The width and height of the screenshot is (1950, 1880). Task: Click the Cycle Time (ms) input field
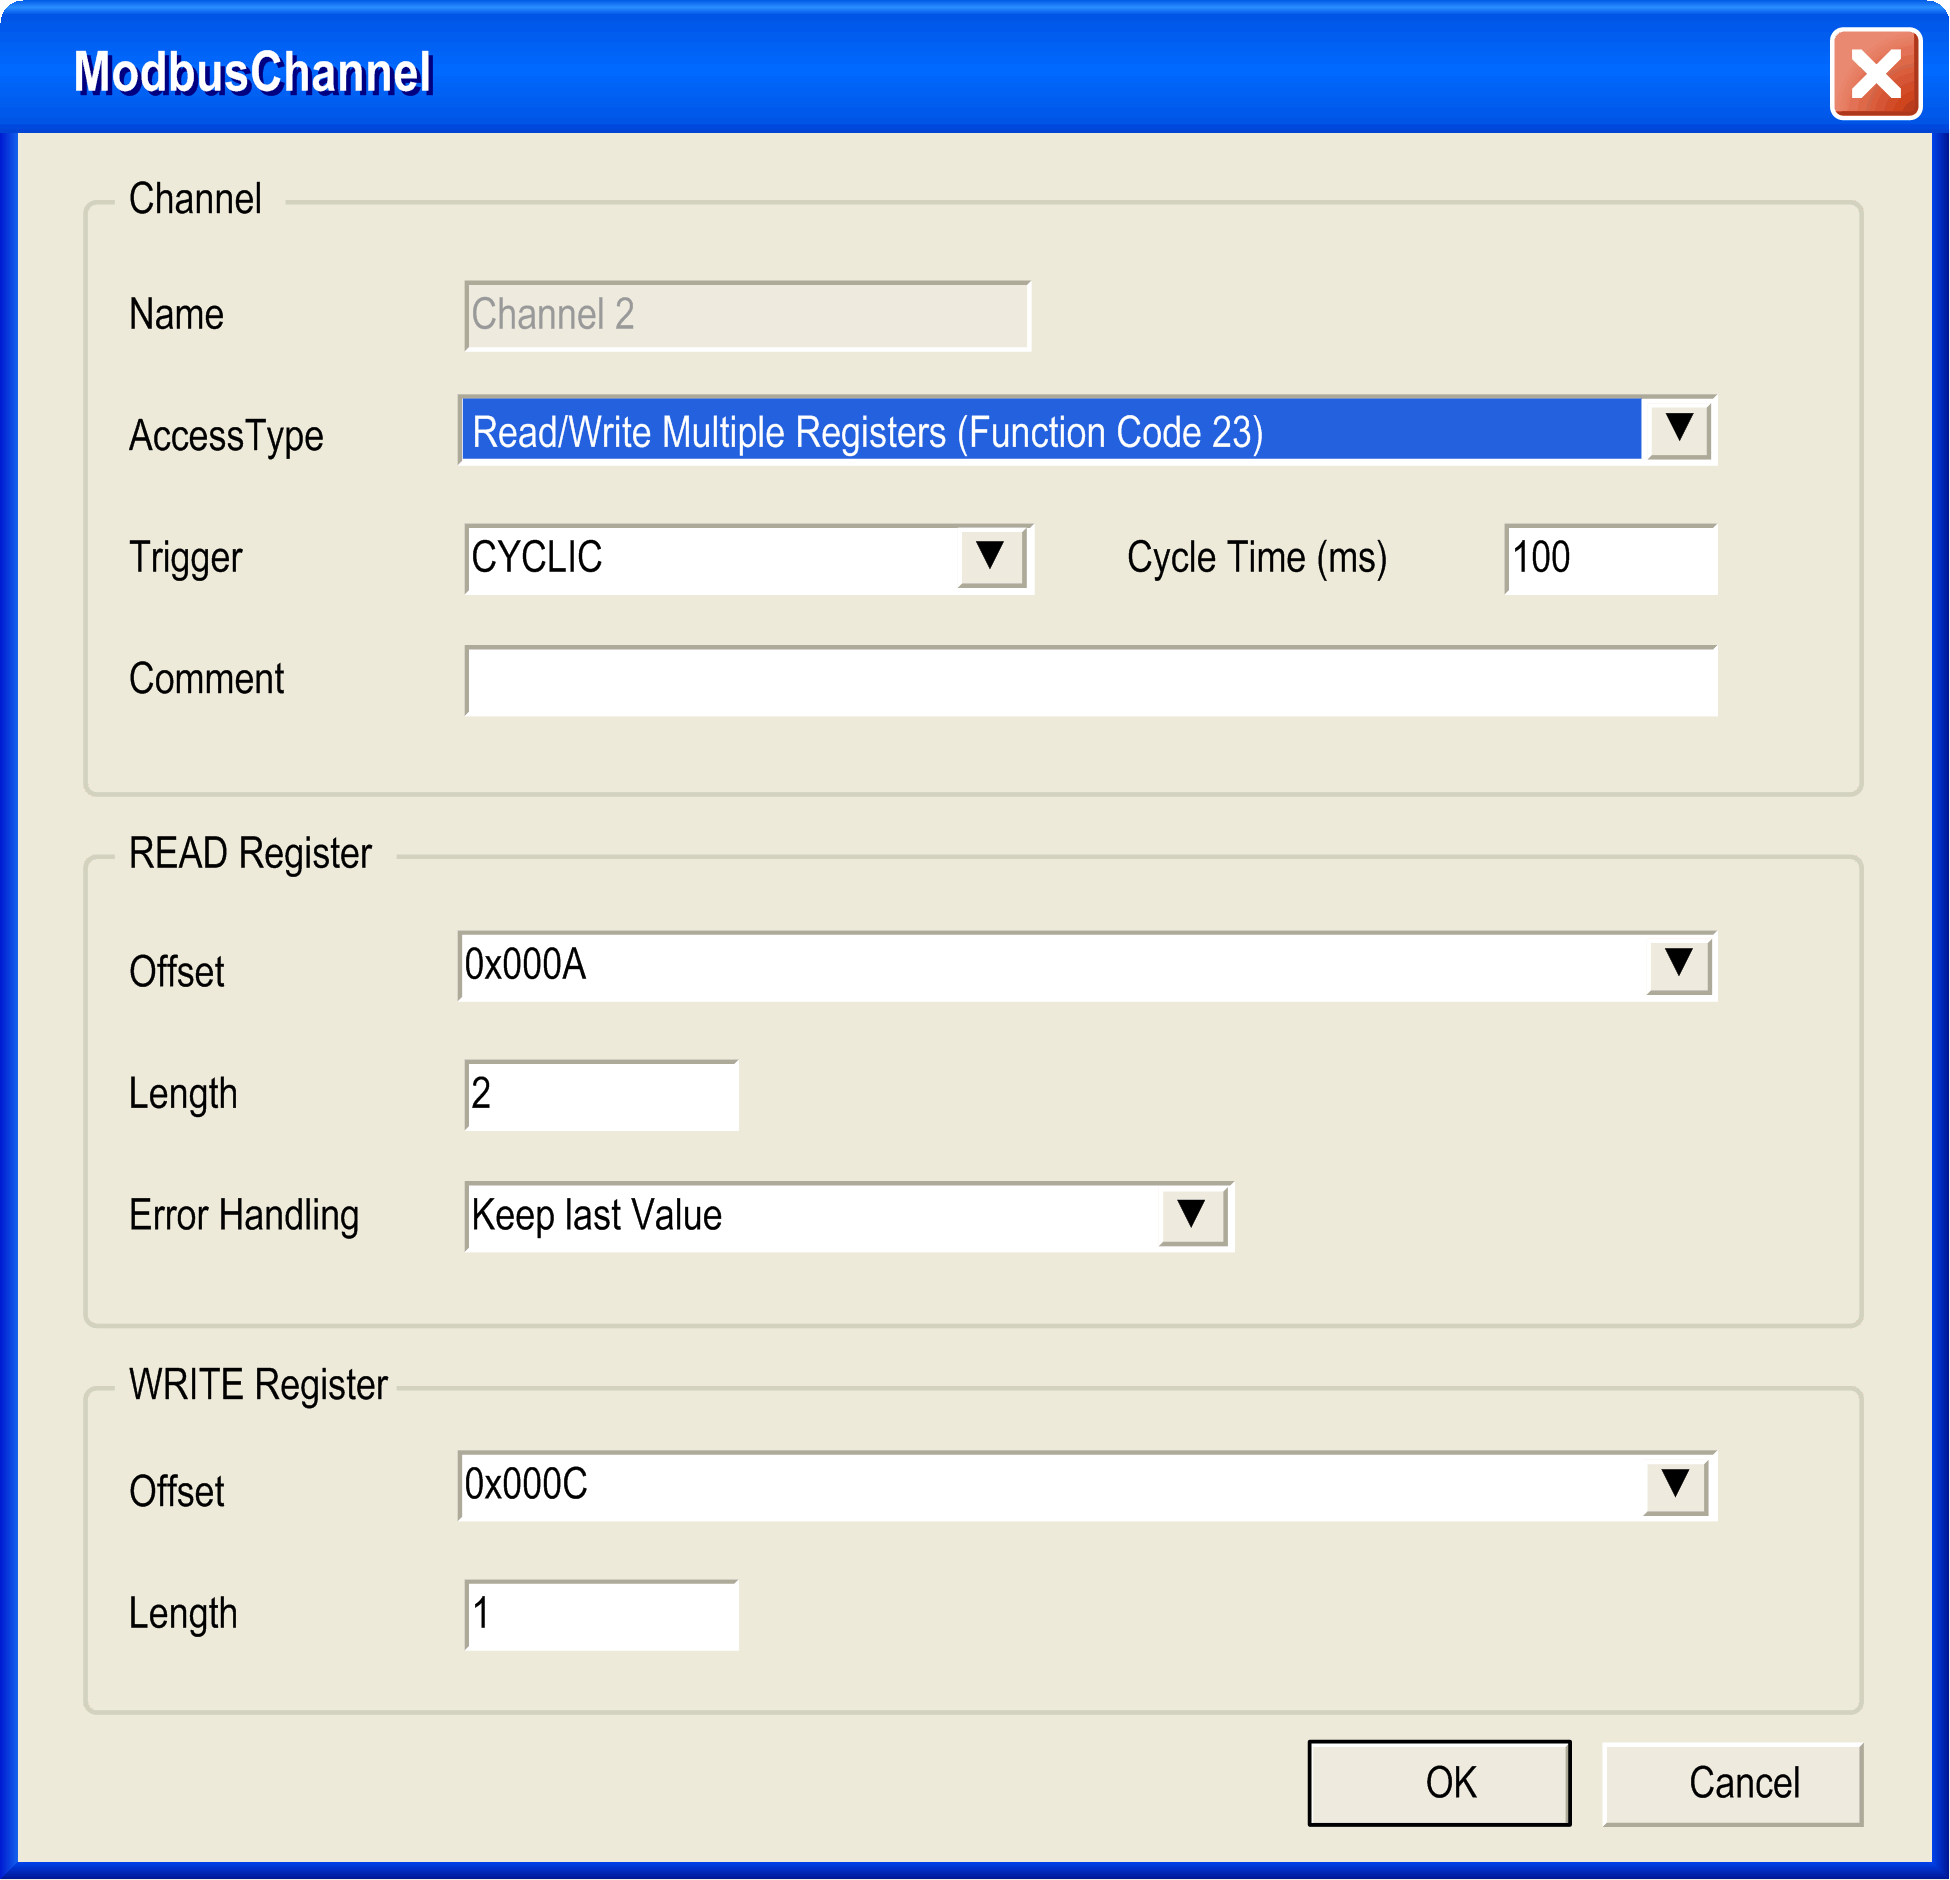[1610, 559]
